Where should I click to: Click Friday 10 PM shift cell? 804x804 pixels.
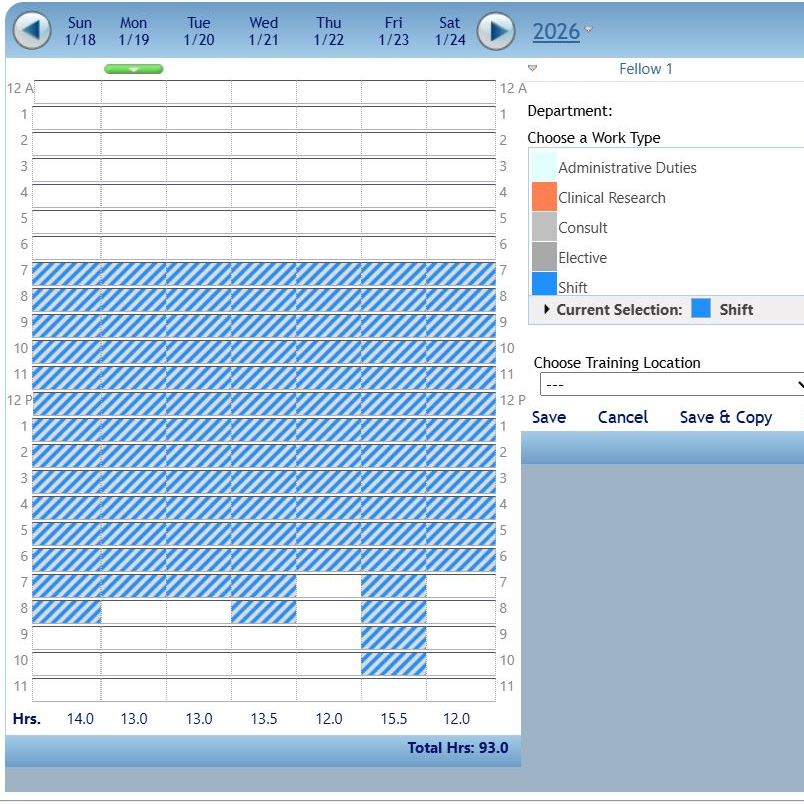pos(393,664)
